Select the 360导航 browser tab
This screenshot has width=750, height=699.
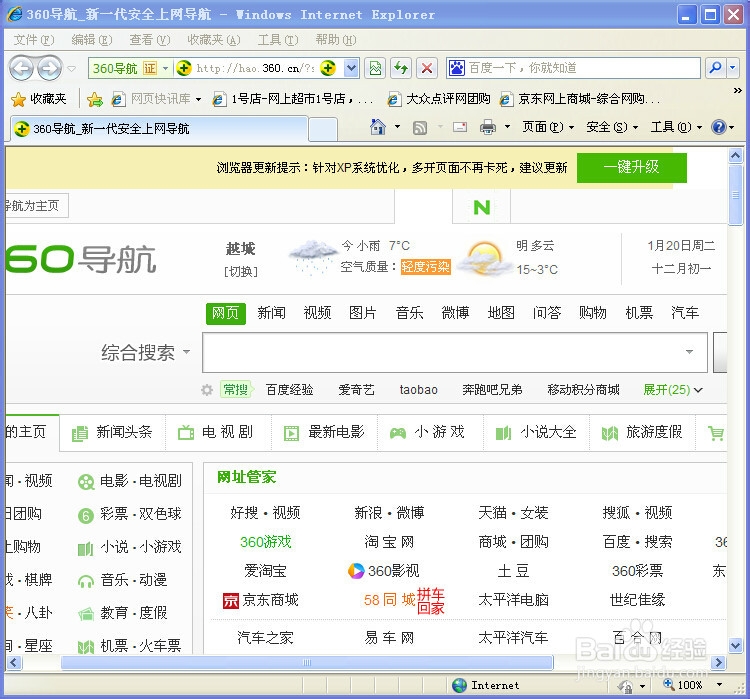click(158, 129)
